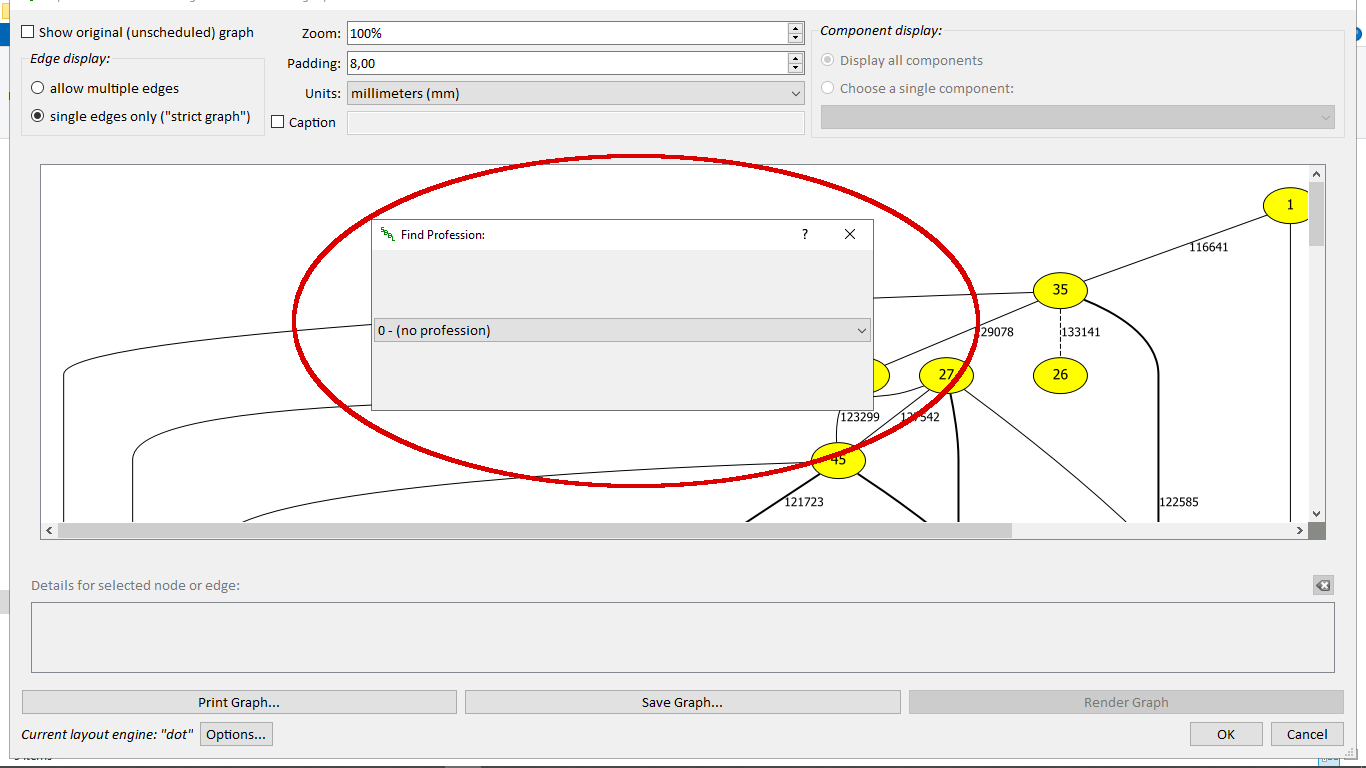Select Choose a single component option
Image resolution: width=1366 pixels, height=768 pixels.
point(827,87)
